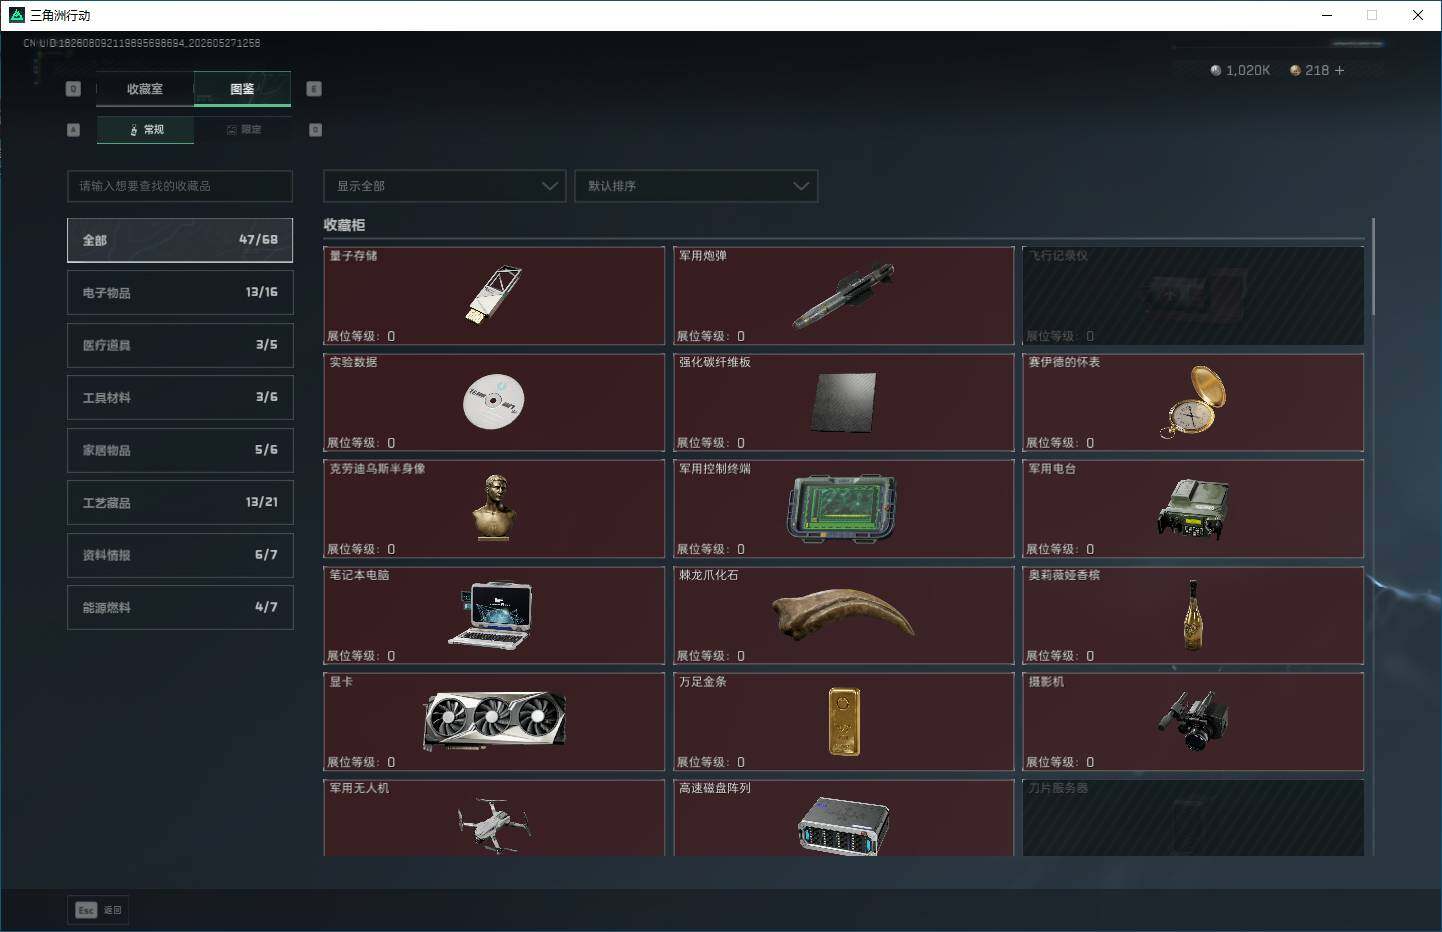This screenshot has width=1442, height=932.
Task: Click the plus icon beside 218 currency
Action: 1339,70
